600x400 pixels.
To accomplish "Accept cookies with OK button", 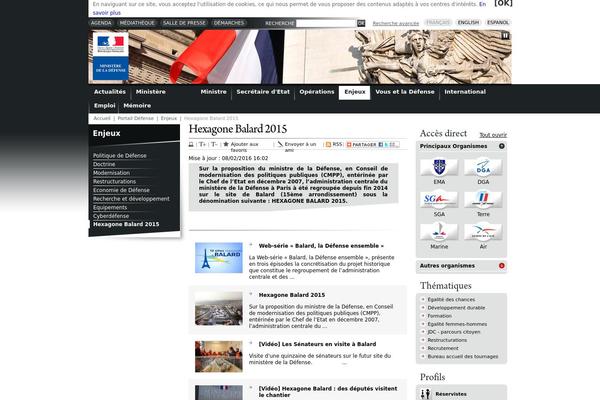I will pyautogui.click(x=503, y=3).
